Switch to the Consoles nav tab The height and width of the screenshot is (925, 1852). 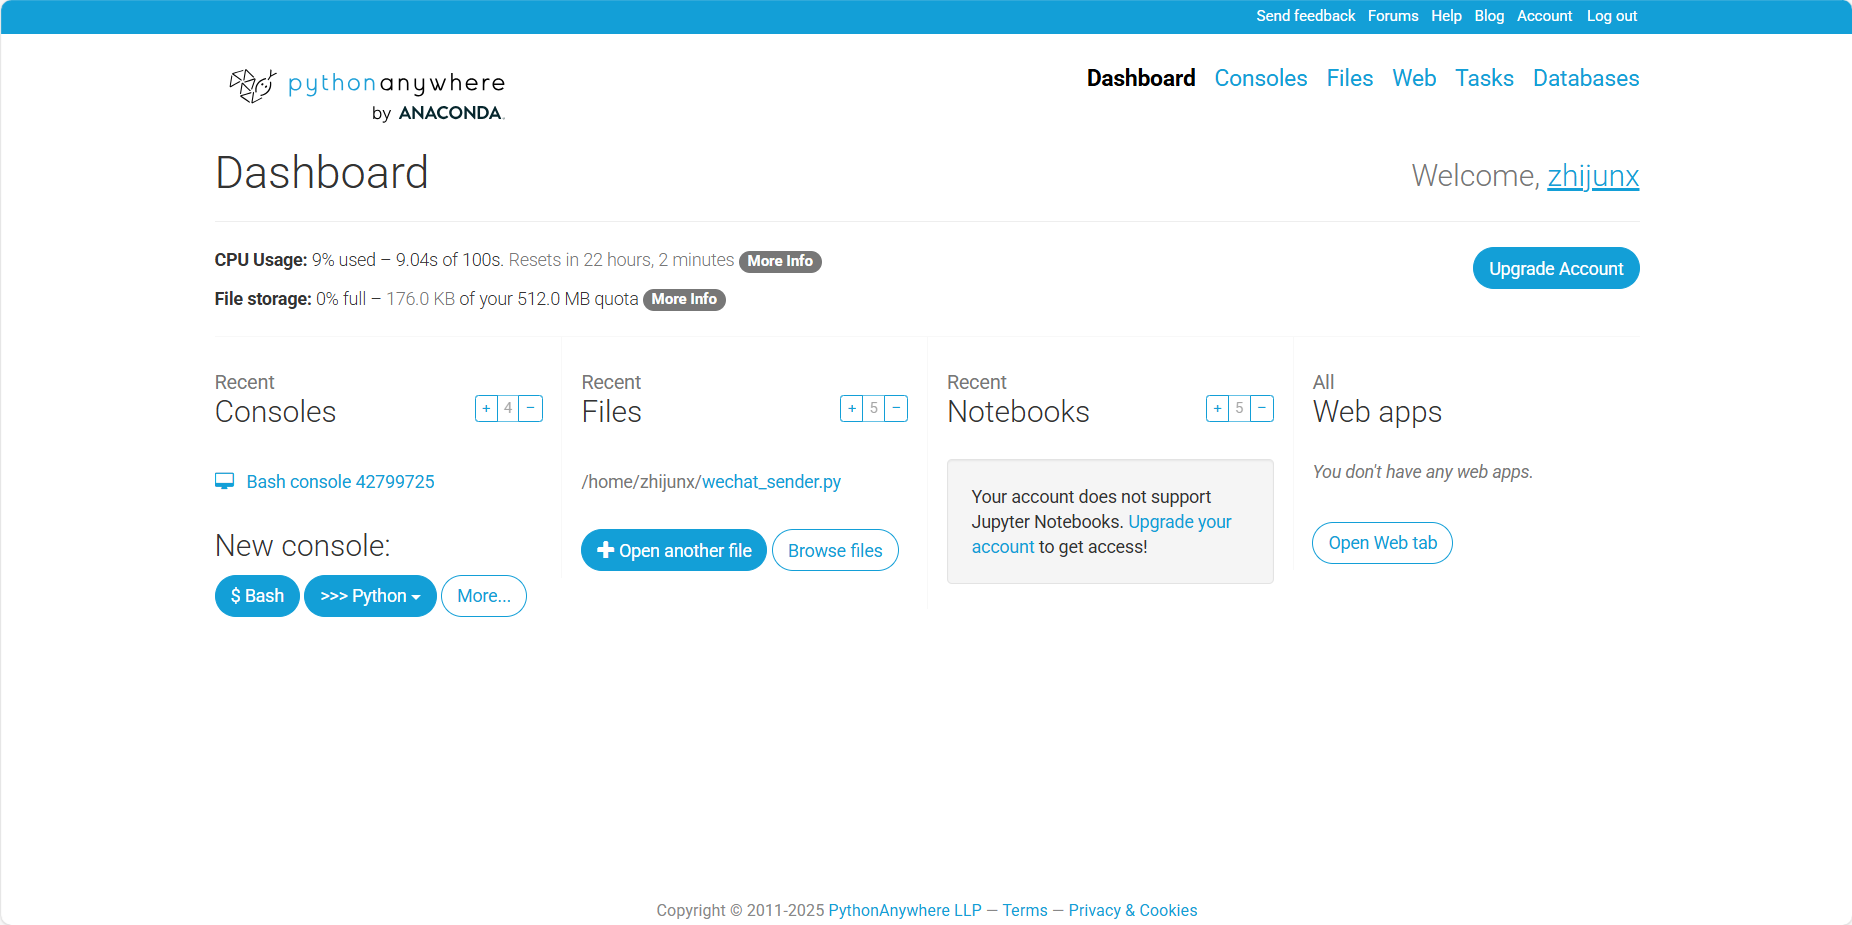(x=1261, y=78)
